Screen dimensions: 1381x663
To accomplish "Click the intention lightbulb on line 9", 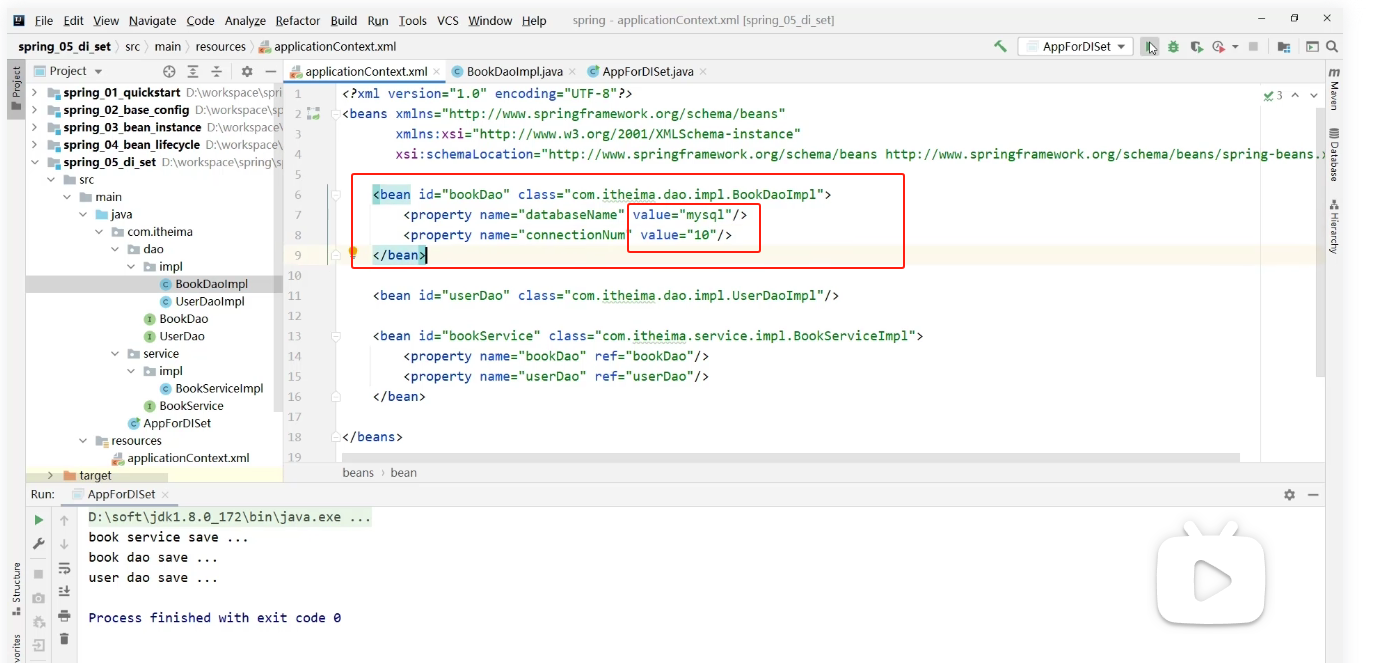I will coord(353,254).
